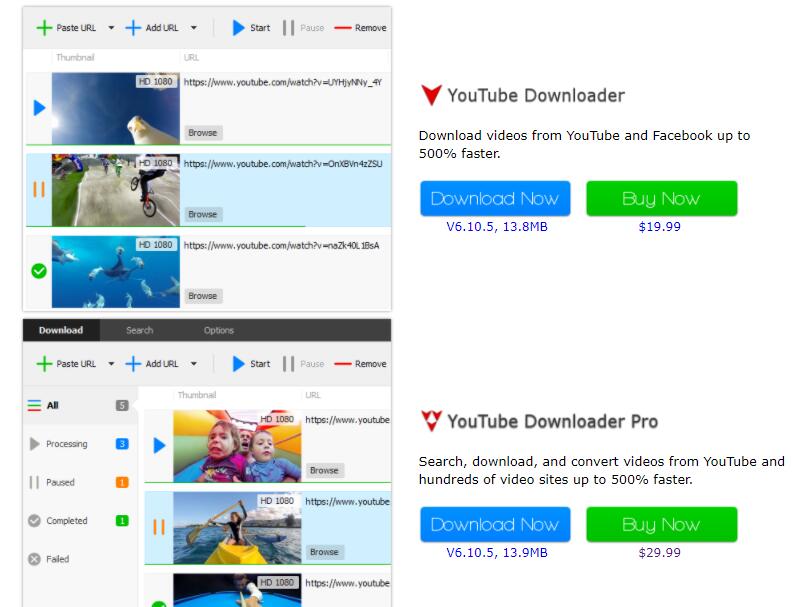Click orange pause icon beside kayak video

point(159,527)
